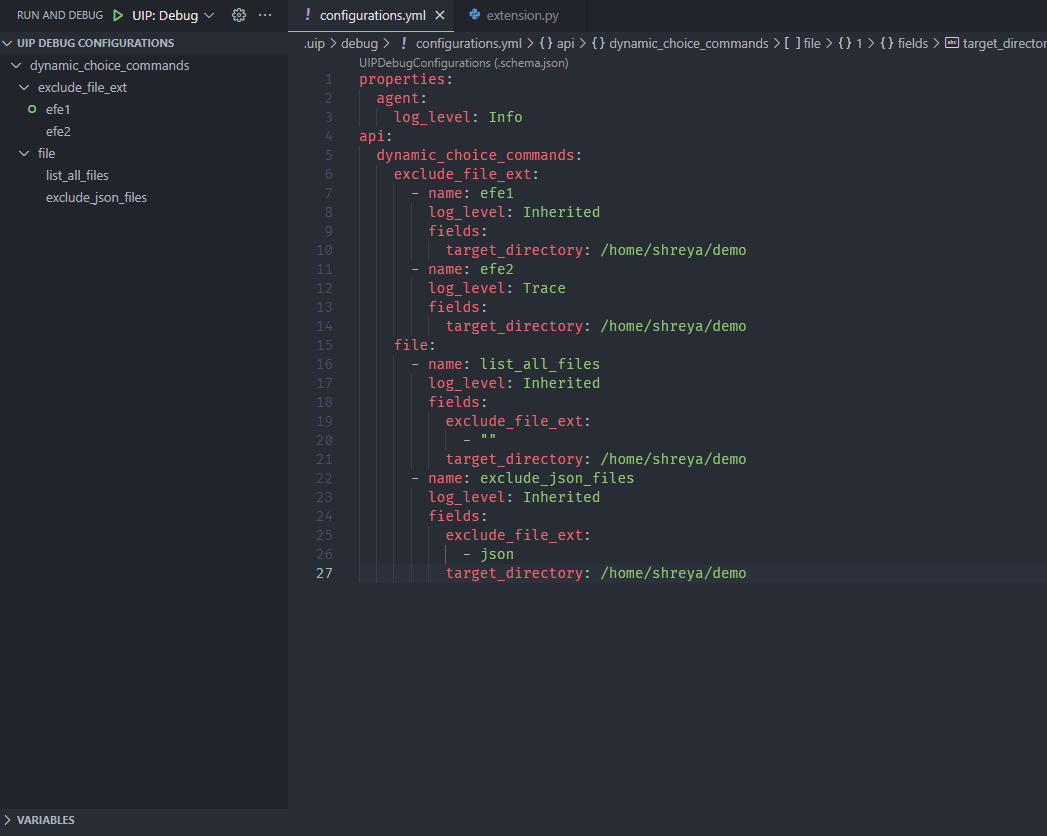Select efe2 debug configuration
Viewport: 1047px width, 836px height.
coord(58,131)
